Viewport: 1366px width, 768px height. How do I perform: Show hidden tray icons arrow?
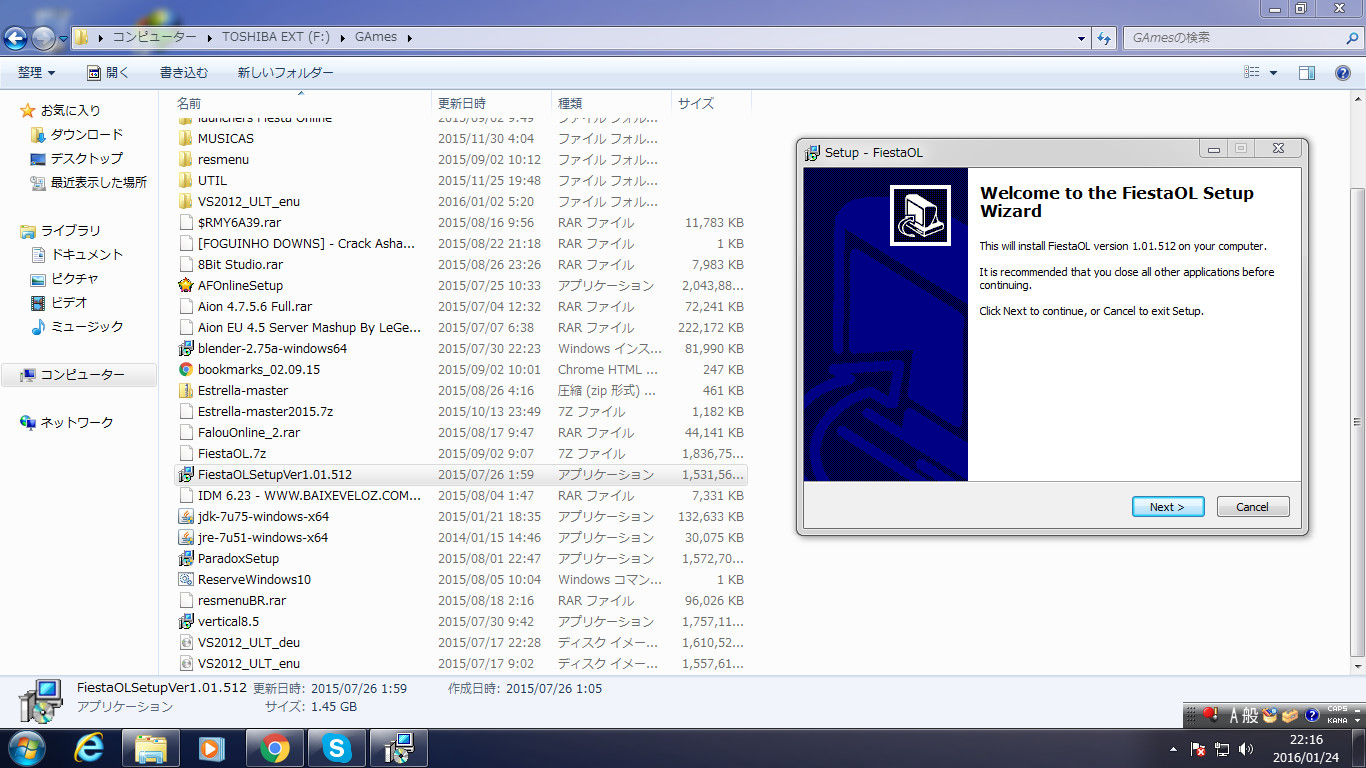tap(1174, 748)
